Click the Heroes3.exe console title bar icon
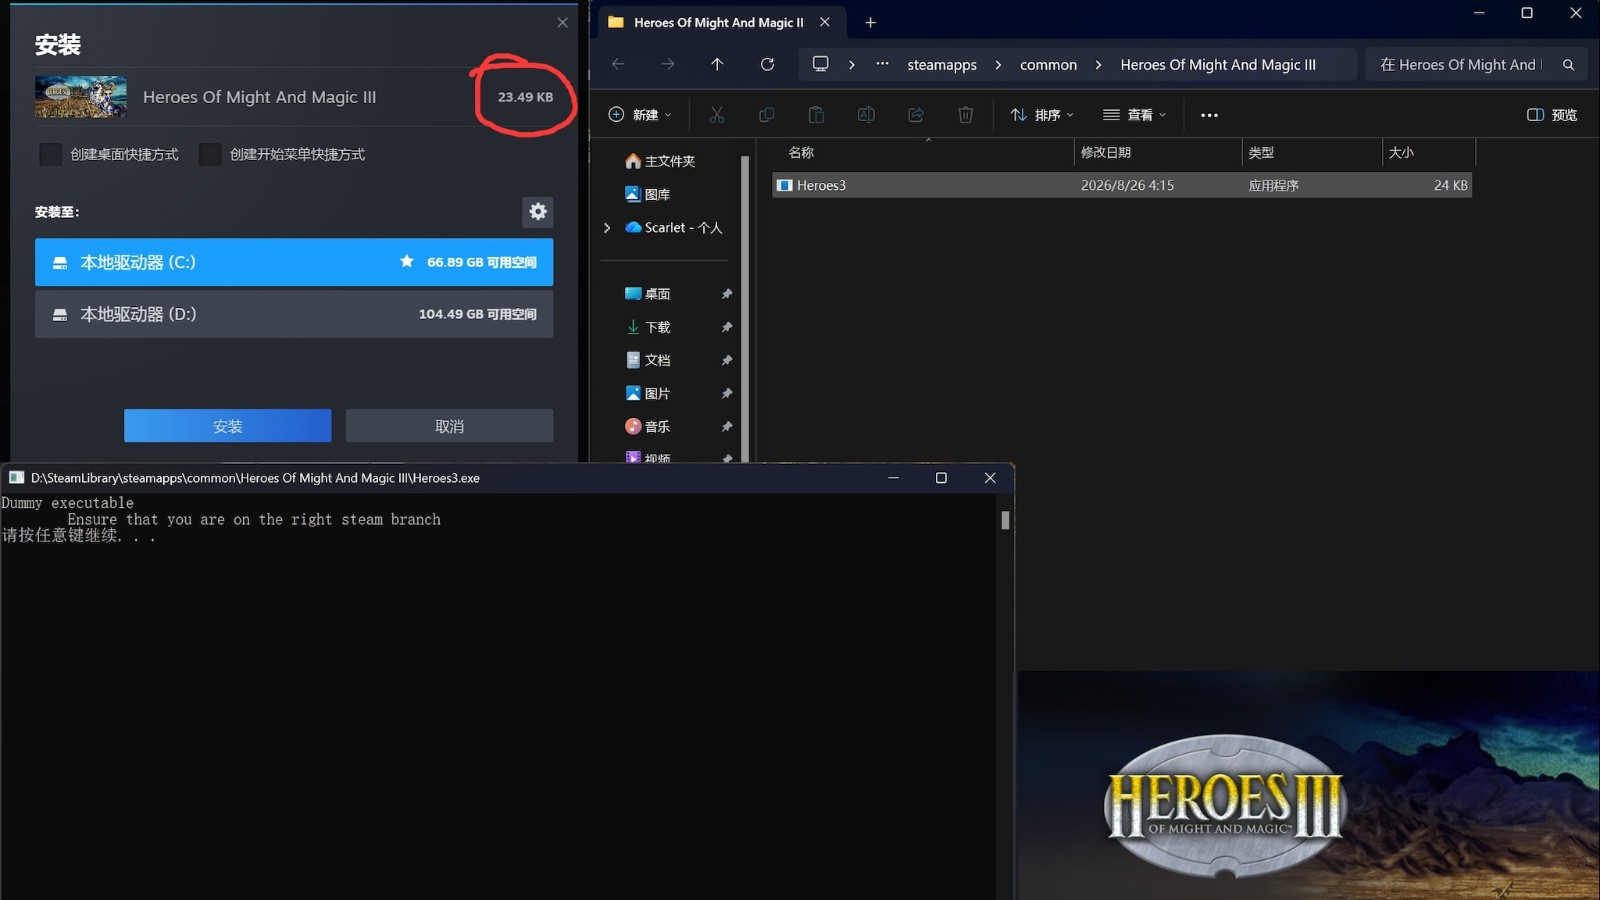 click(17, 478)
